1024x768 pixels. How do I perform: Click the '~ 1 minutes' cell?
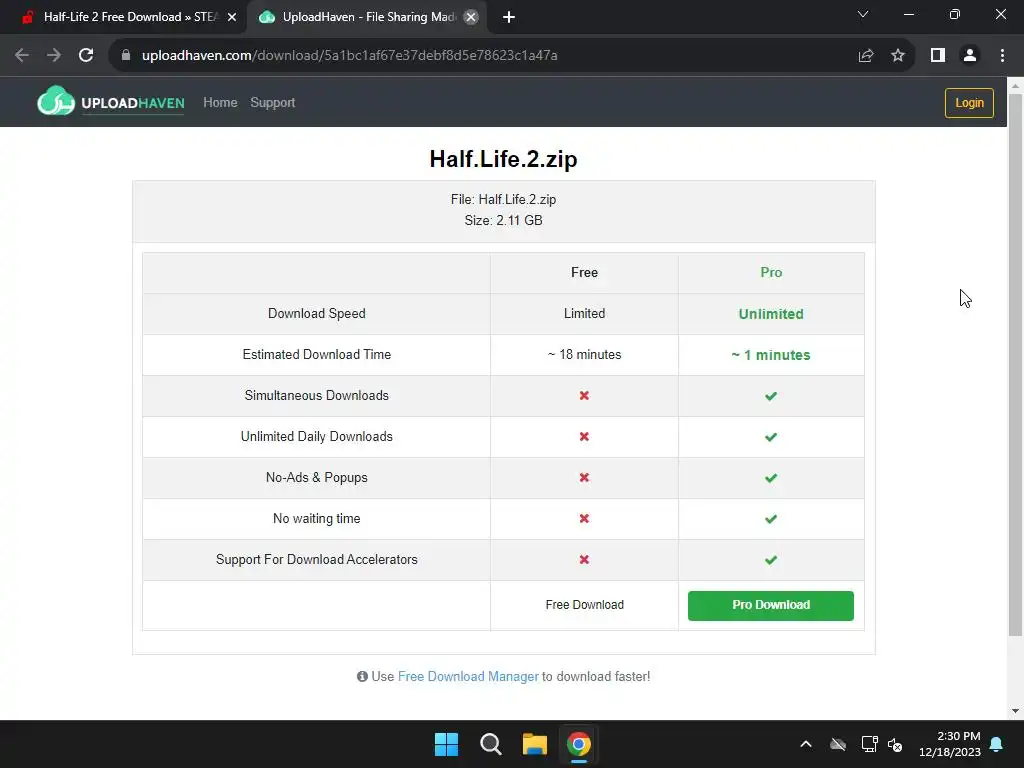771,355
